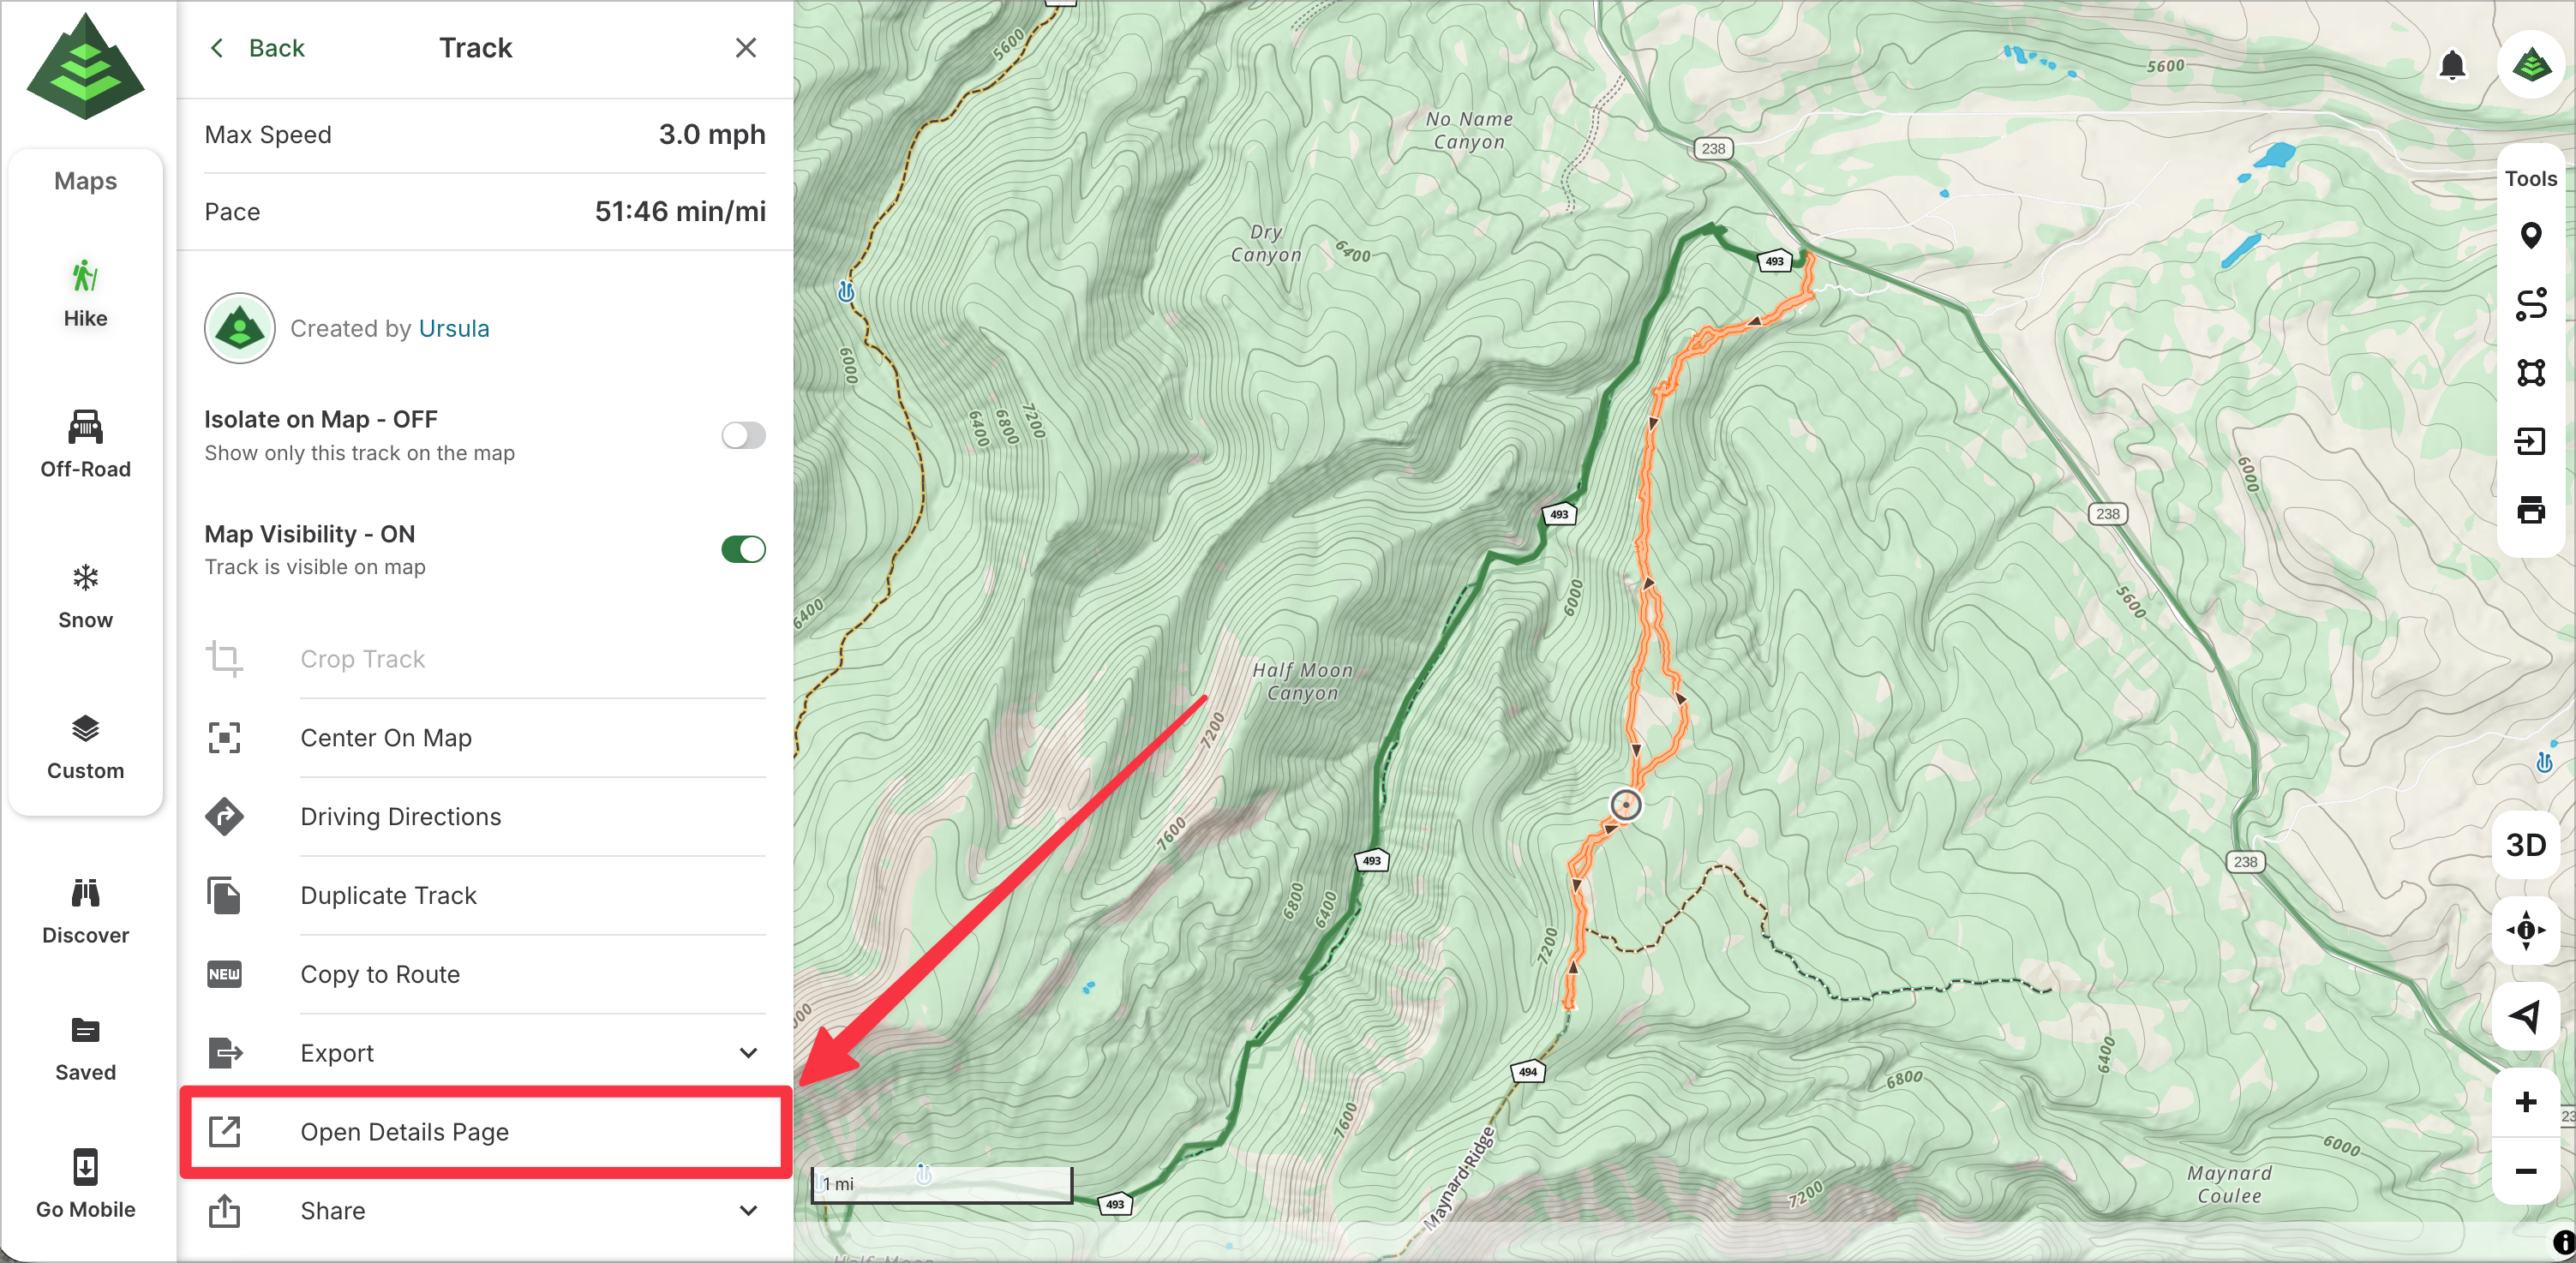Expand the Export options chevron
The height and width of the screenshot is (1263, 2576).
[x=748, y=1053]
